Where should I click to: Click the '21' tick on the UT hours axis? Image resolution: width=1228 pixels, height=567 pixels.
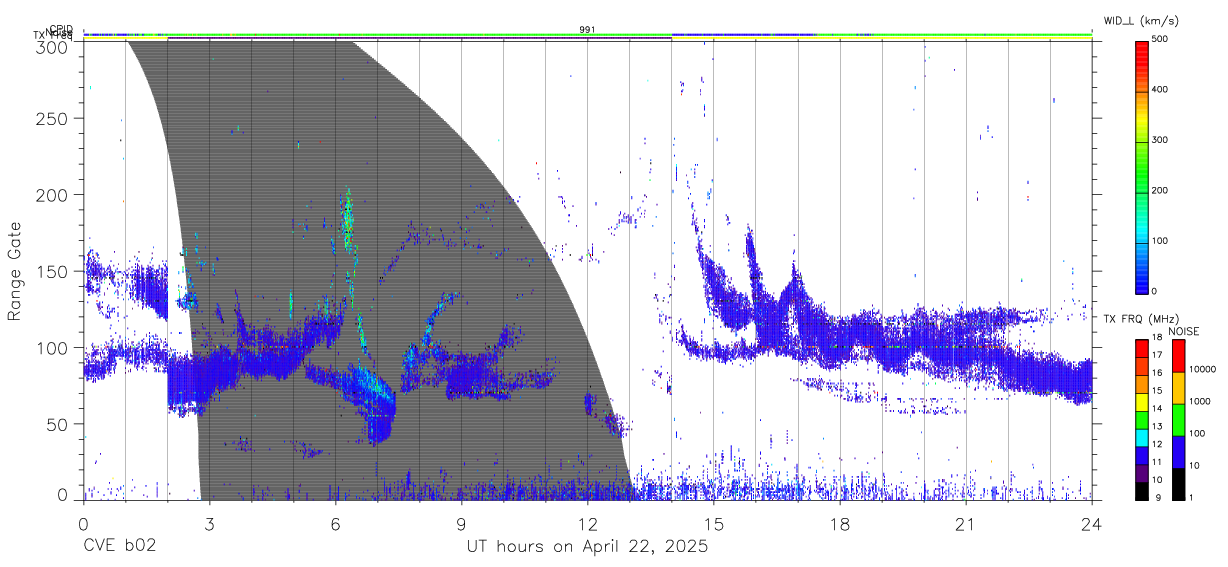(966, 525)
